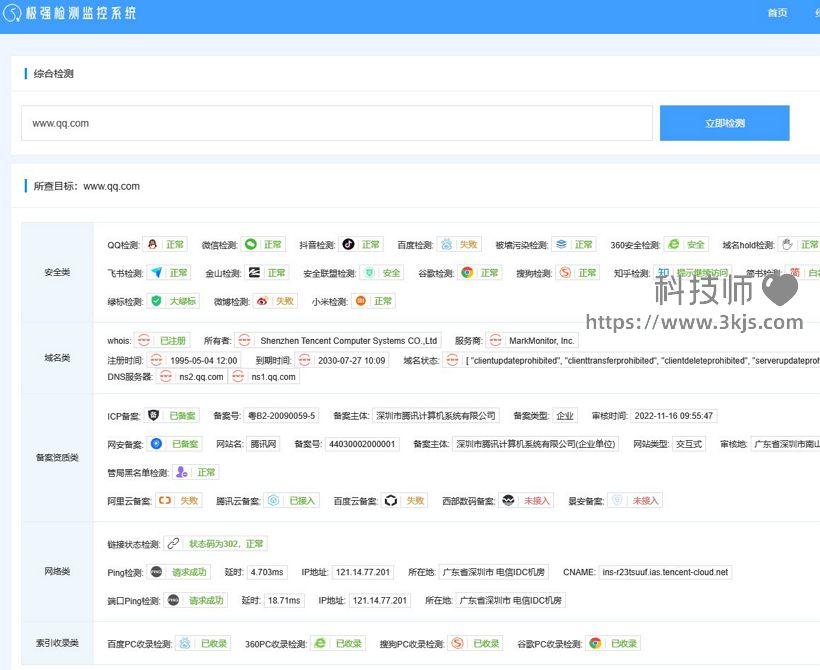Click the 网安 record number 44030002000001
This screenshot has width=820, height=670.
pyautogui.click(x=362, y=444)
